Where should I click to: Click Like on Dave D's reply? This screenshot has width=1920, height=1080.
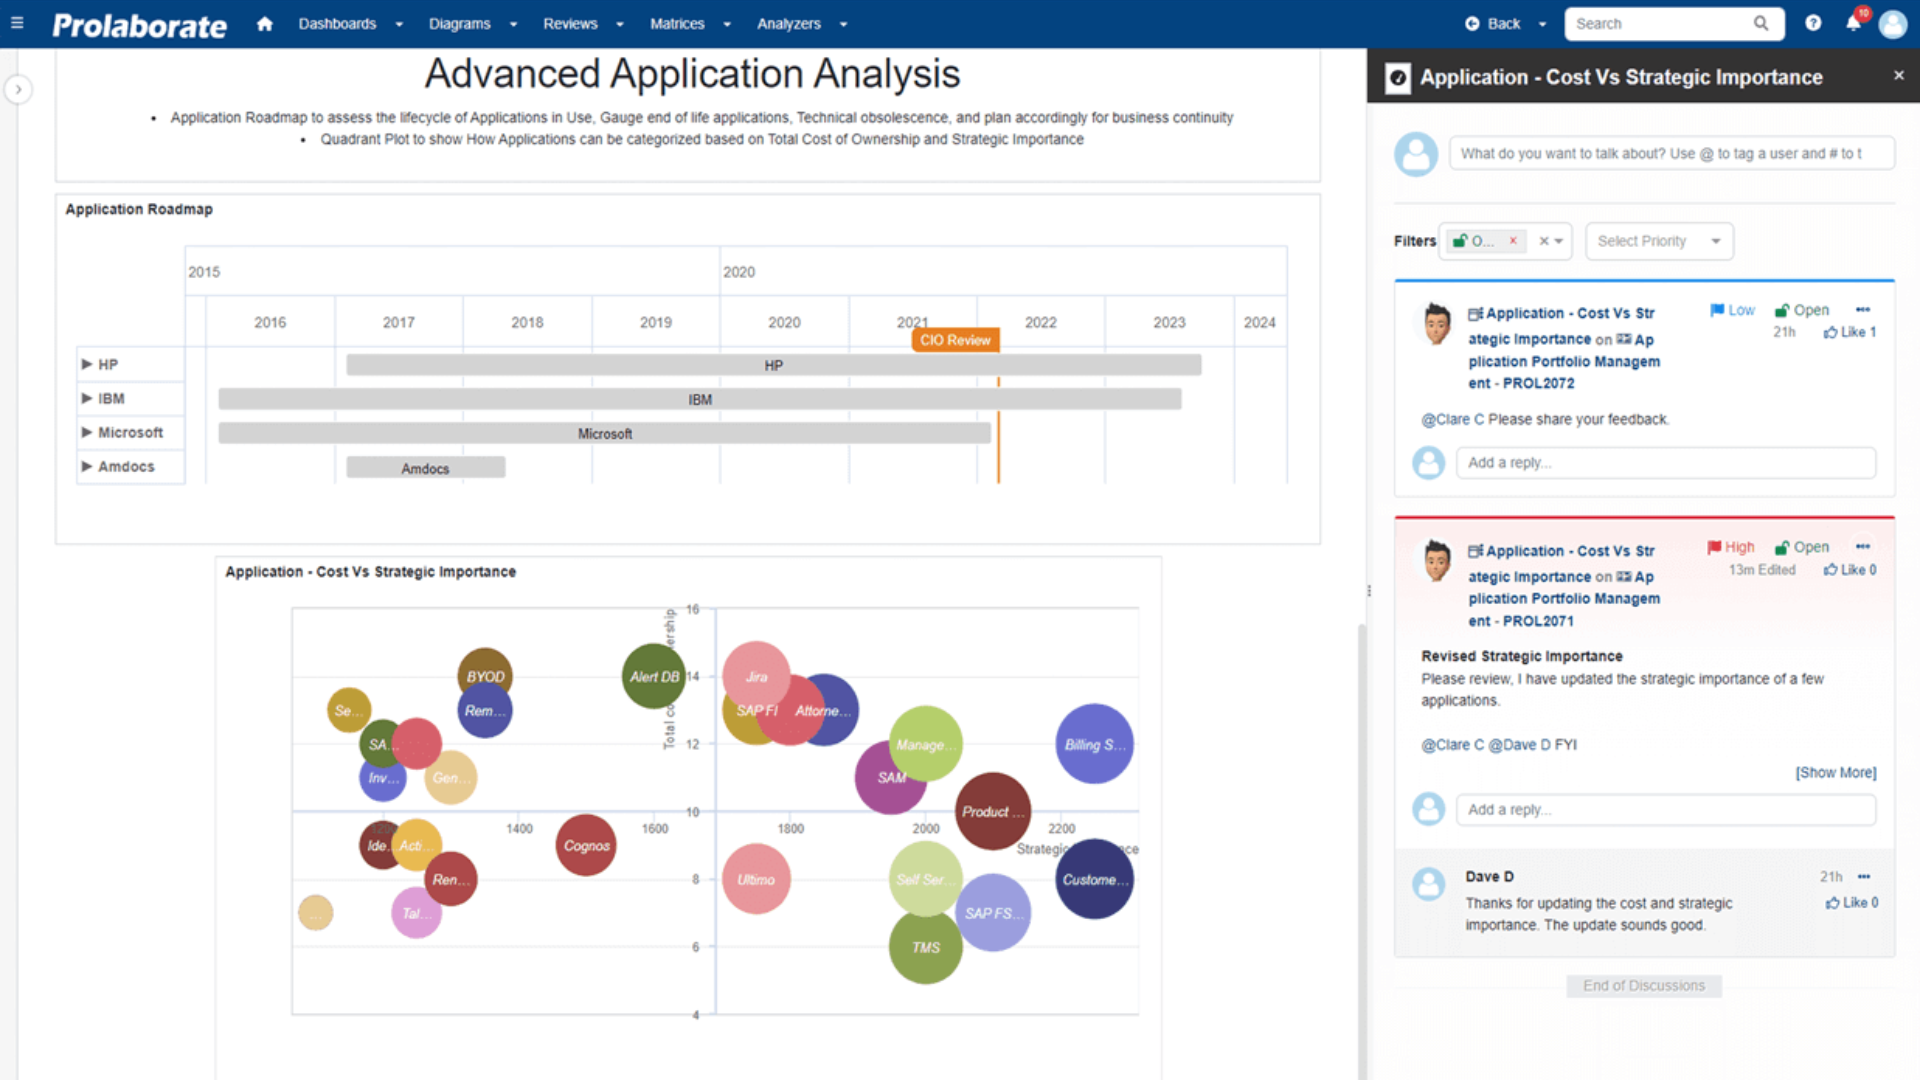(1850, 902)
